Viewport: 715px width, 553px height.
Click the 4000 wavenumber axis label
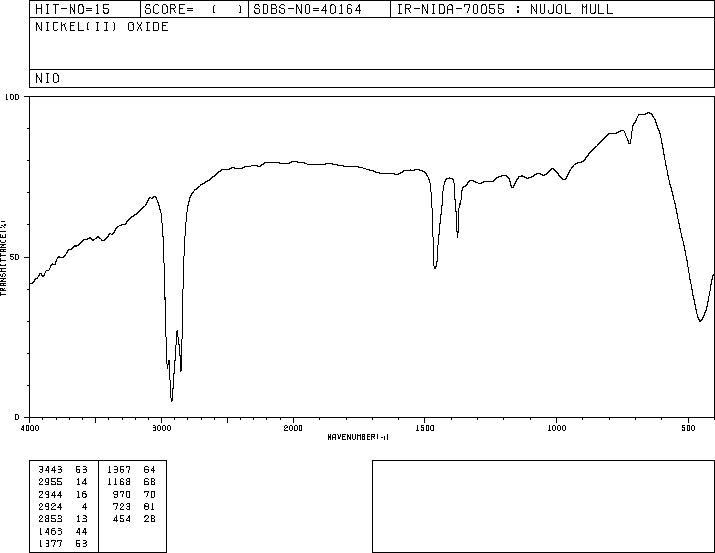[30, 428]
